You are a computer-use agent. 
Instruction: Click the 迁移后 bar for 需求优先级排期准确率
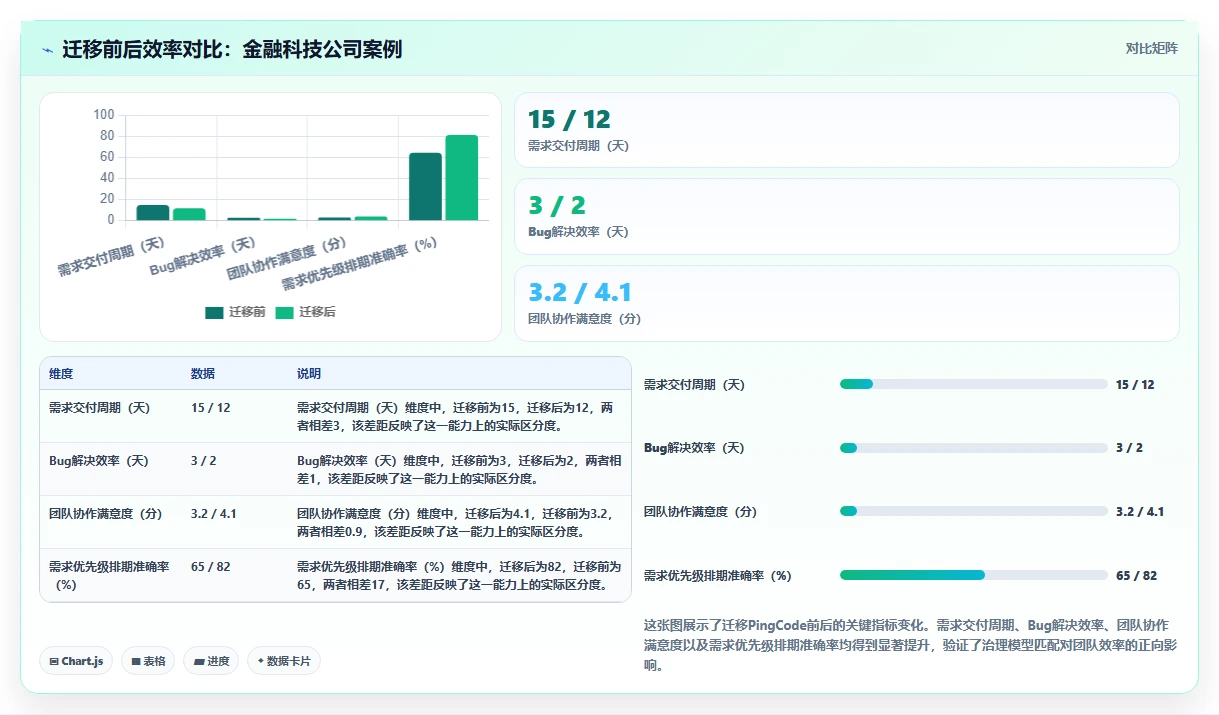click(x=462, y=177)
